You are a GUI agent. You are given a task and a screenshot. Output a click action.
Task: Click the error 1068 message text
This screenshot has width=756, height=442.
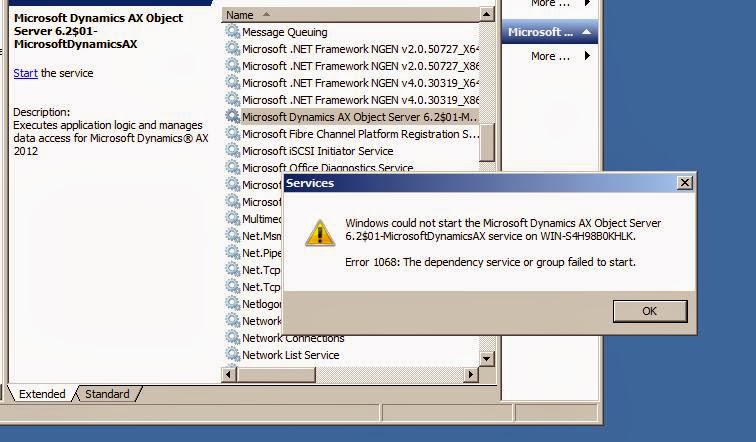tap(490, 262)
